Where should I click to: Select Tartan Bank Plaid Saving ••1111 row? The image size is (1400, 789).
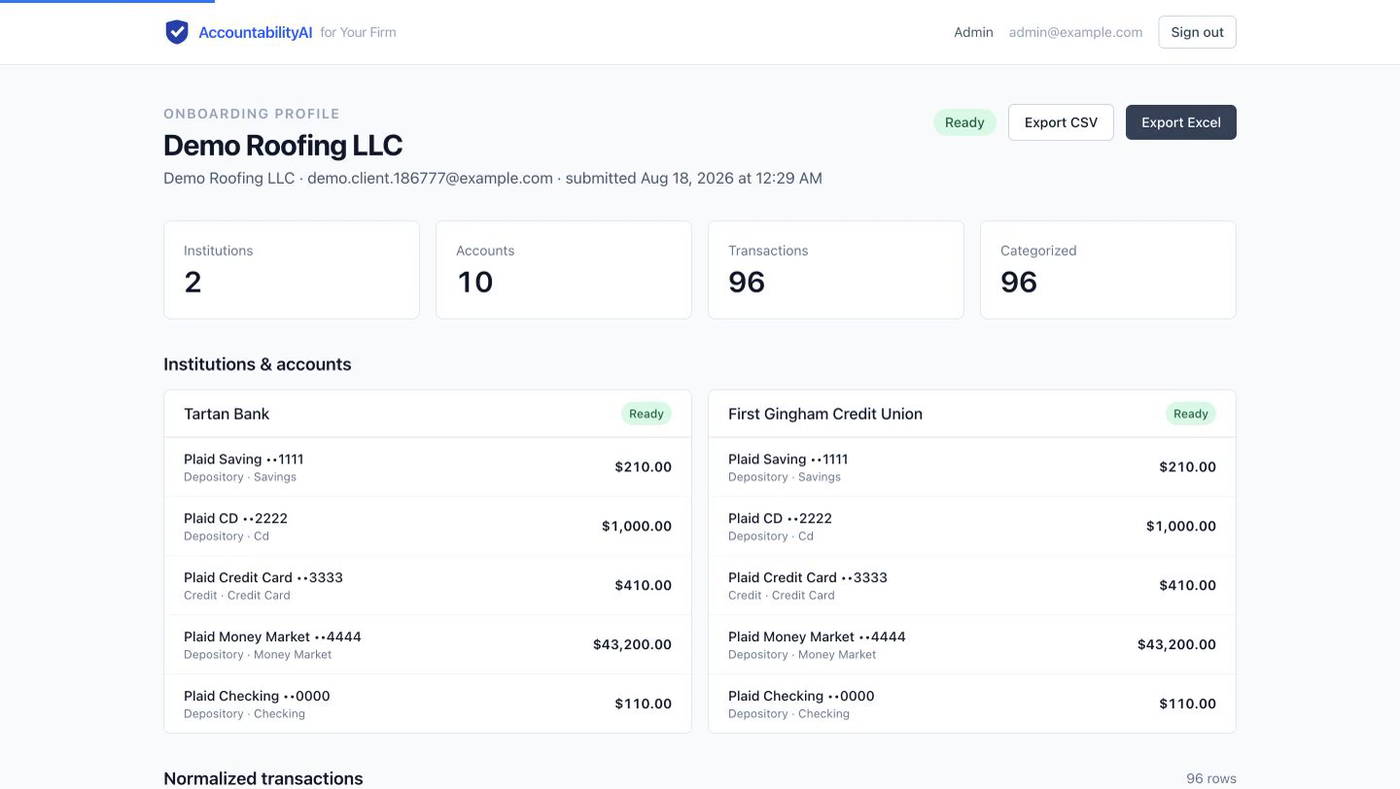click(427, 467)
